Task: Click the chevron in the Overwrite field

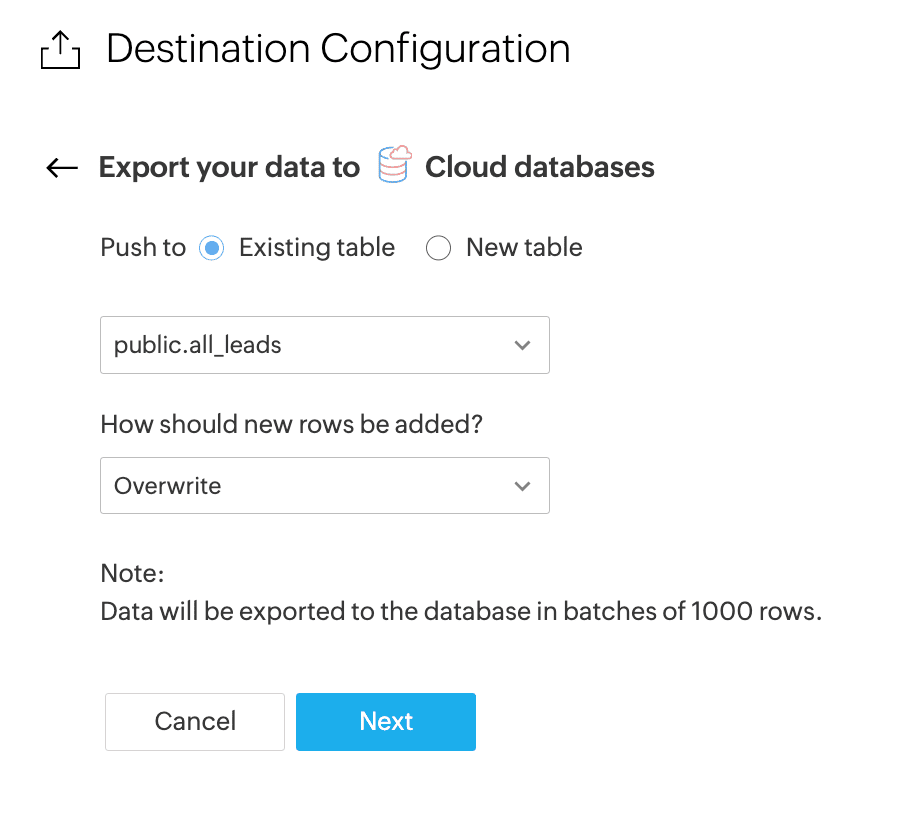Action: point(522,487)
